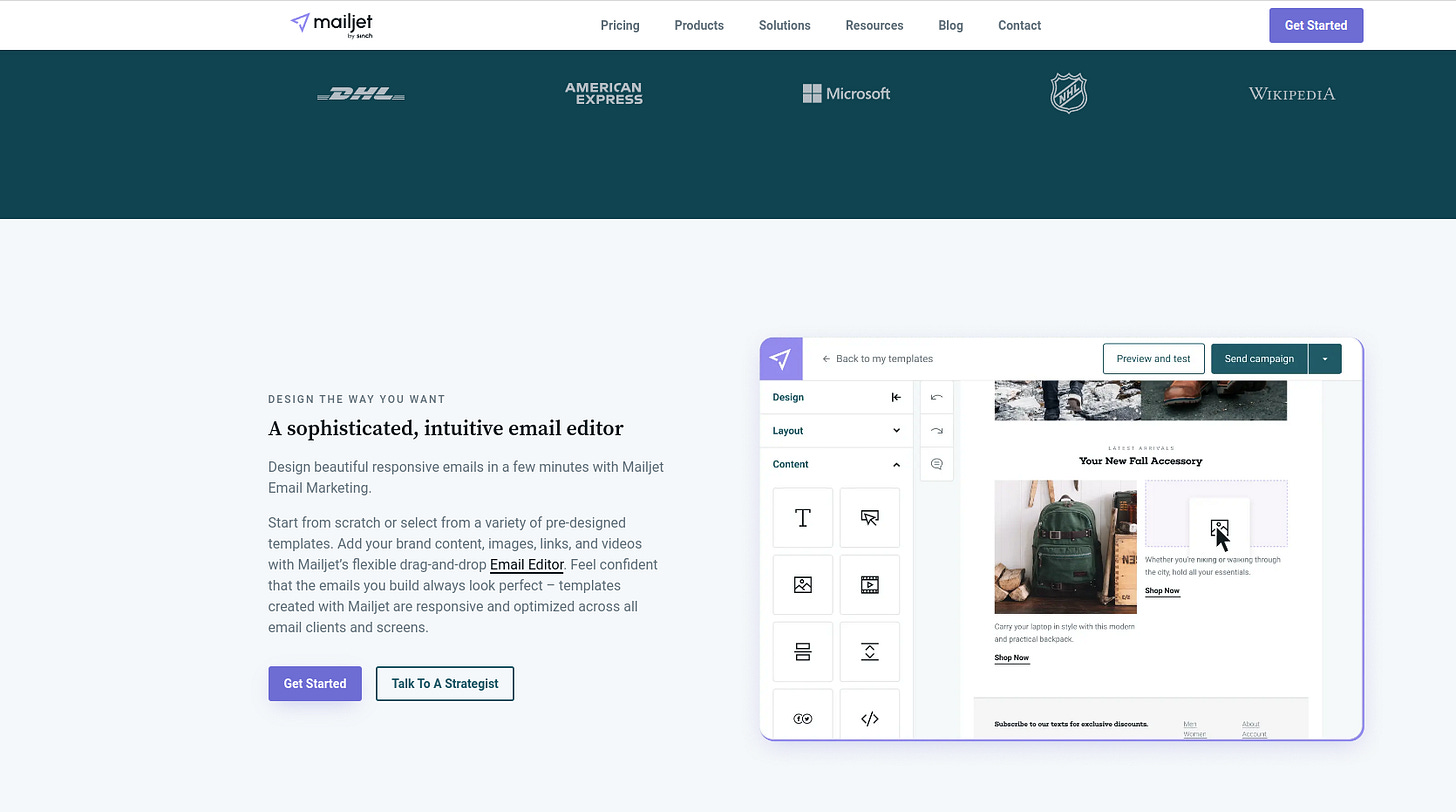The height and width of the screenshot is (812, 1456).
Task: Click the Wikipedia logo
Action: 1292,94
